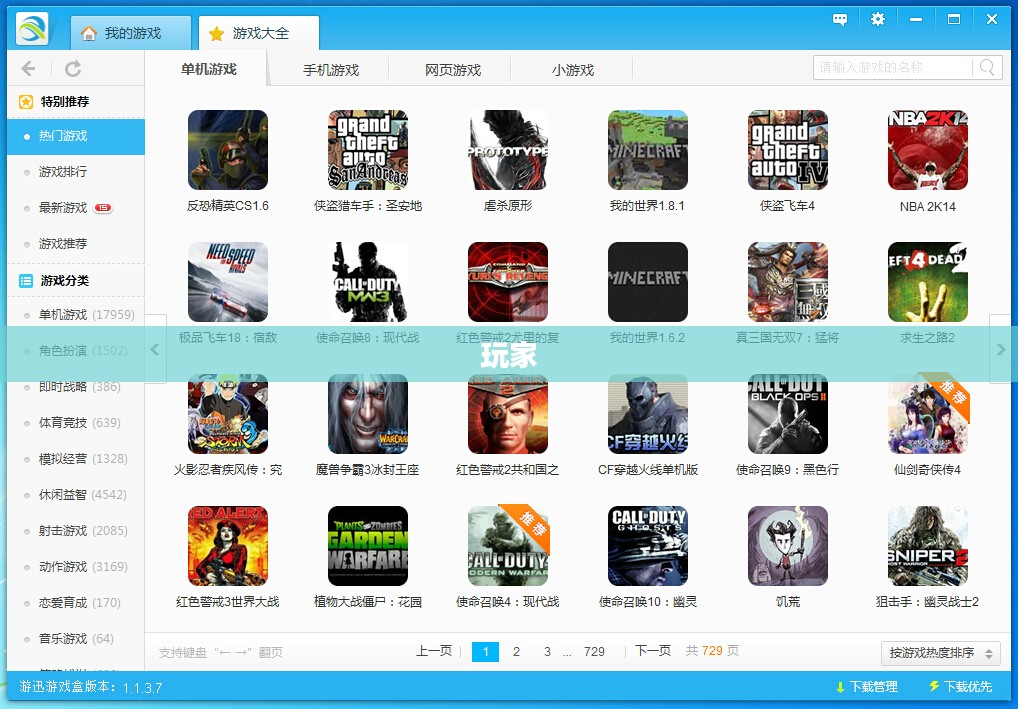Screen dimensions: 1018x709
Task: Open the NBA 2K14 game icon
Action: (x=928, y=150)
